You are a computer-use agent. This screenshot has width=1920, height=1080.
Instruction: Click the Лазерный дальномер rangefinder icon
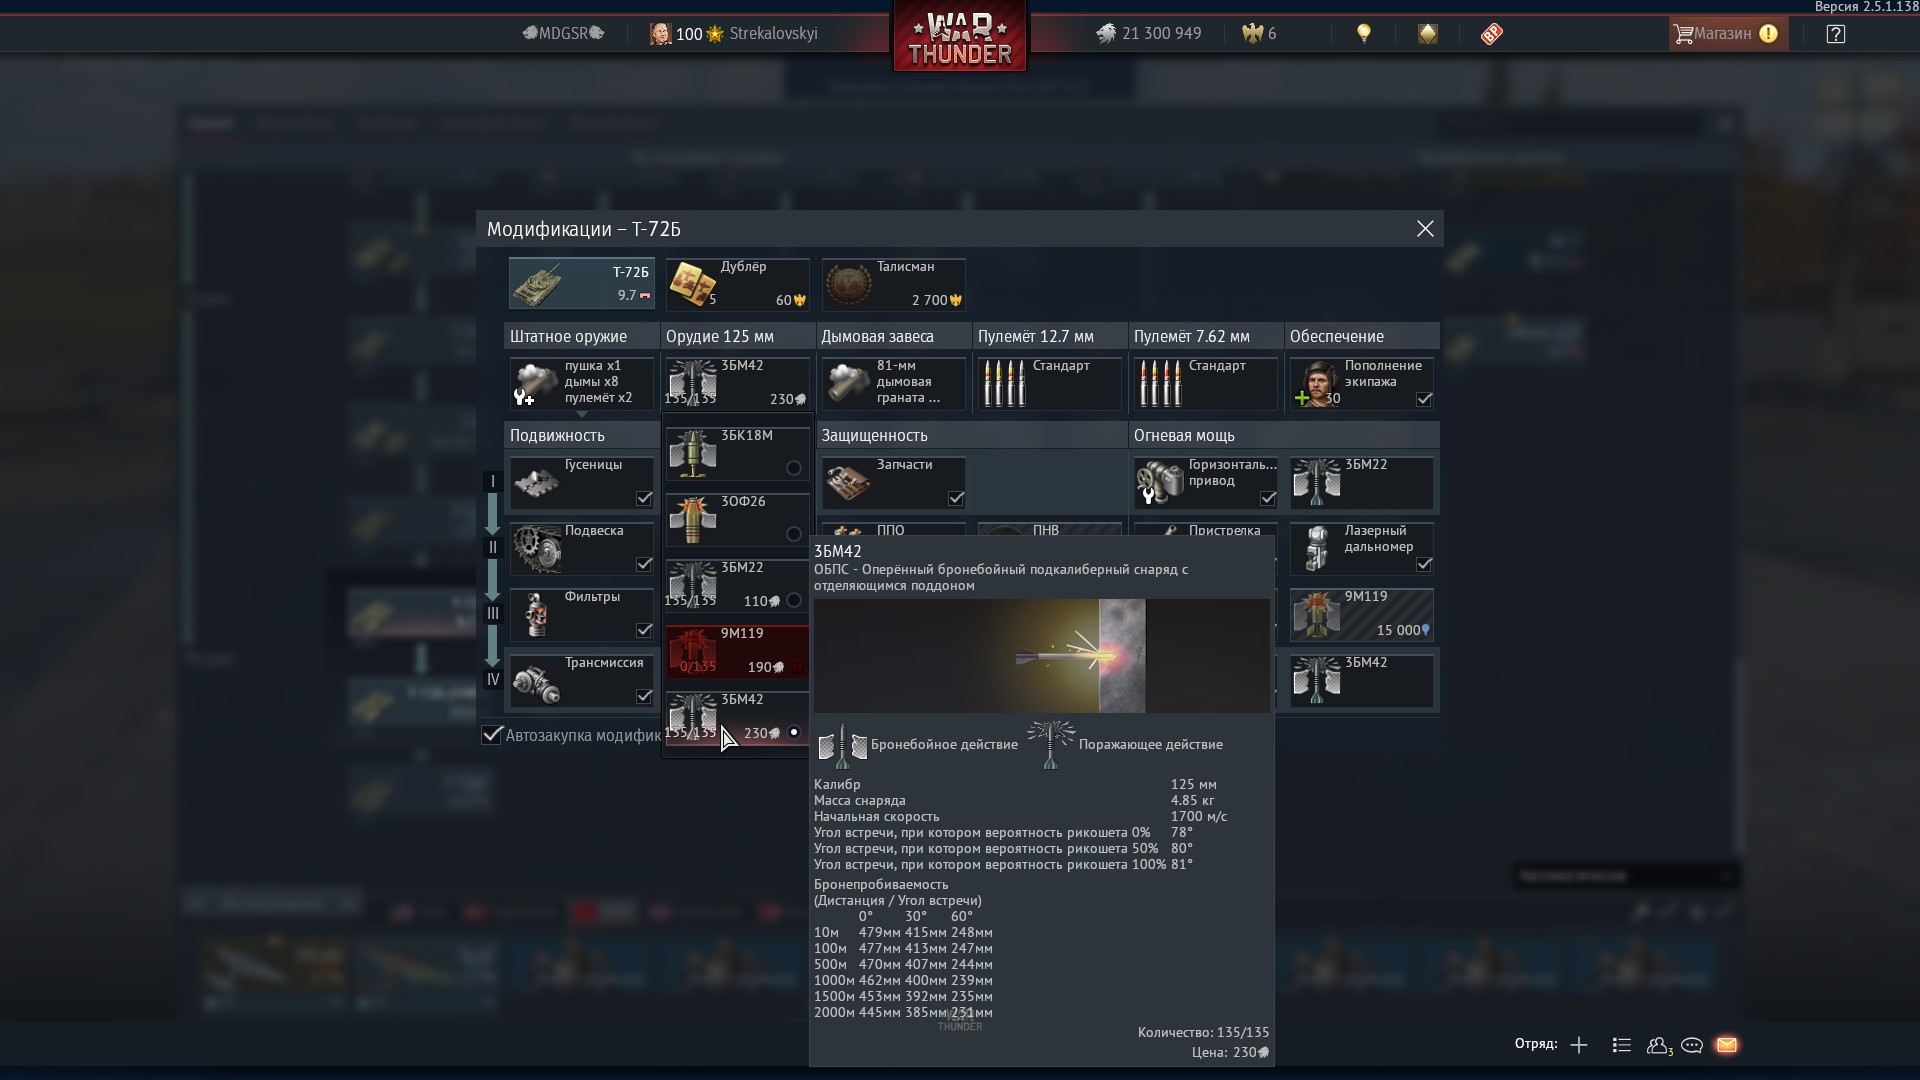coord(1316,548)
